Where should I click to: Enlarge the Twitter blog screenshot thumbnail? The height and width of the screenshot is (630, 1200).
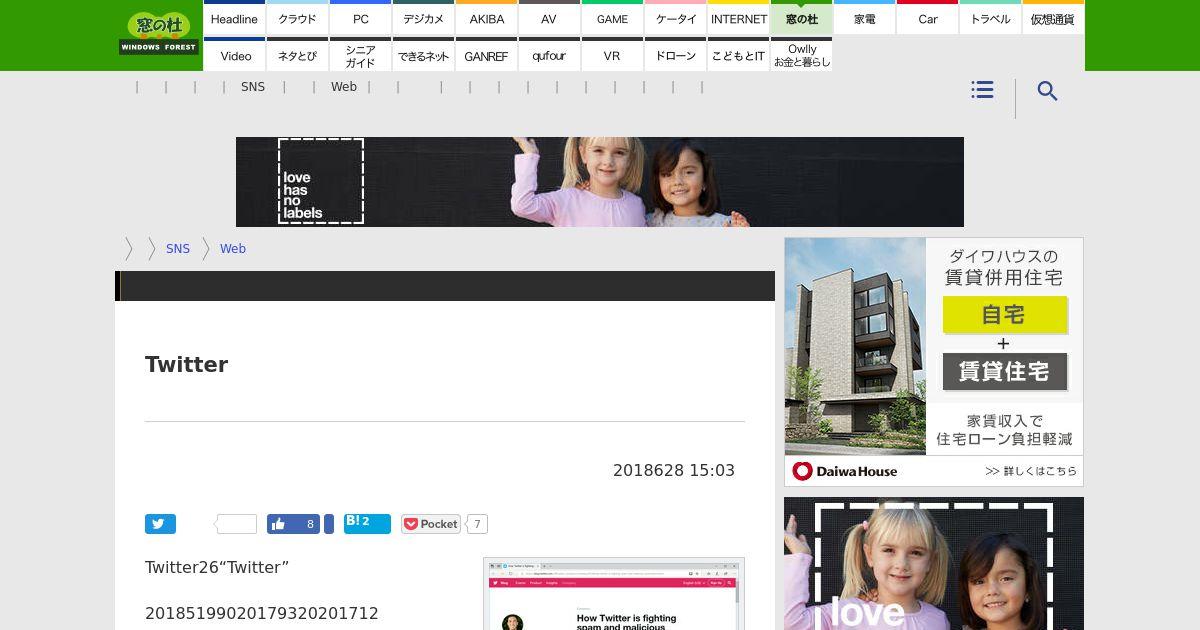coord(614,594)
